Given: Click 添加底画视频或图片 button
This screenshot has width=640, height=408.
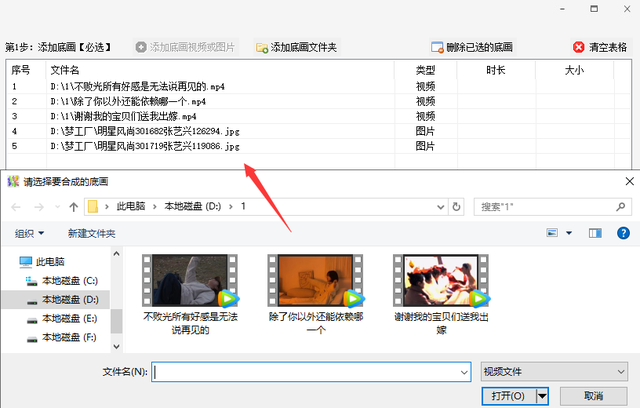Looking at the screenshot, I should (186, 47).
